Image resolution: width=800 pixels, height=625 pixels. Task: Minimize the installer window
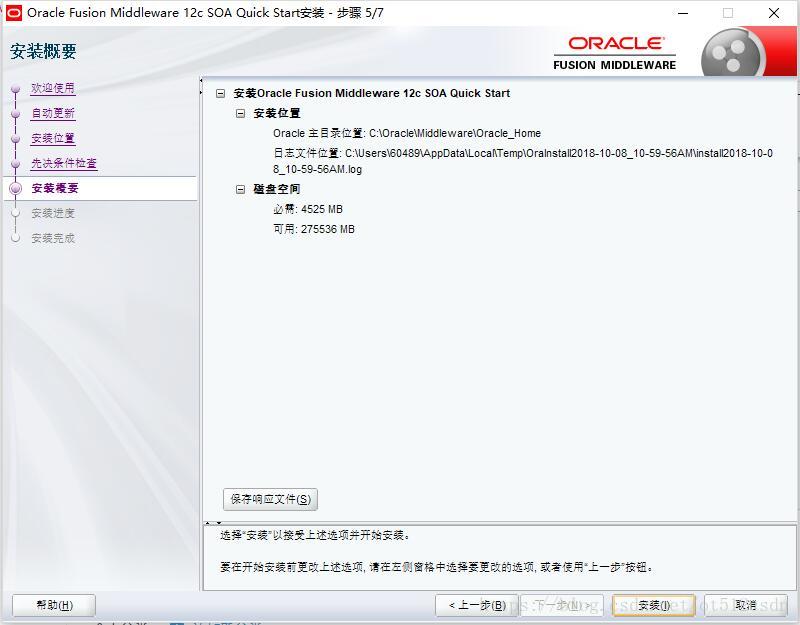[683, 13]
